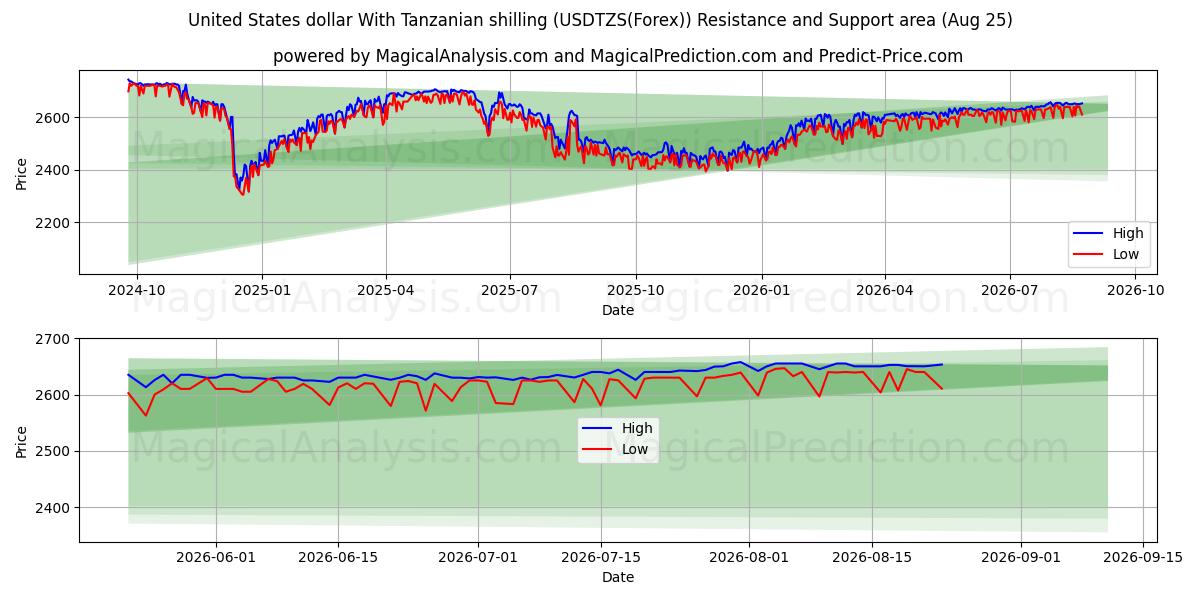This screenshot has width=1200, height=600.
Task: Click the 2500 price tick in lower chart
Action: [54, 452]
